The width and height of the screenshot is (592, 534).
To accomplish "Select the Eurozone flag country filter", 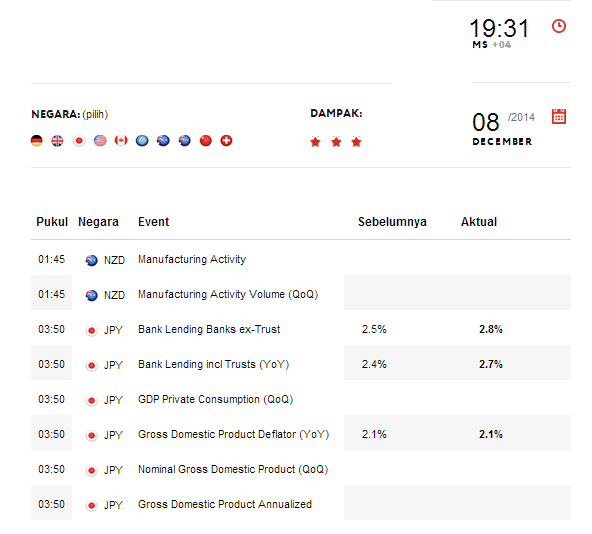I will pyautogui.click(x=142, y=140).
